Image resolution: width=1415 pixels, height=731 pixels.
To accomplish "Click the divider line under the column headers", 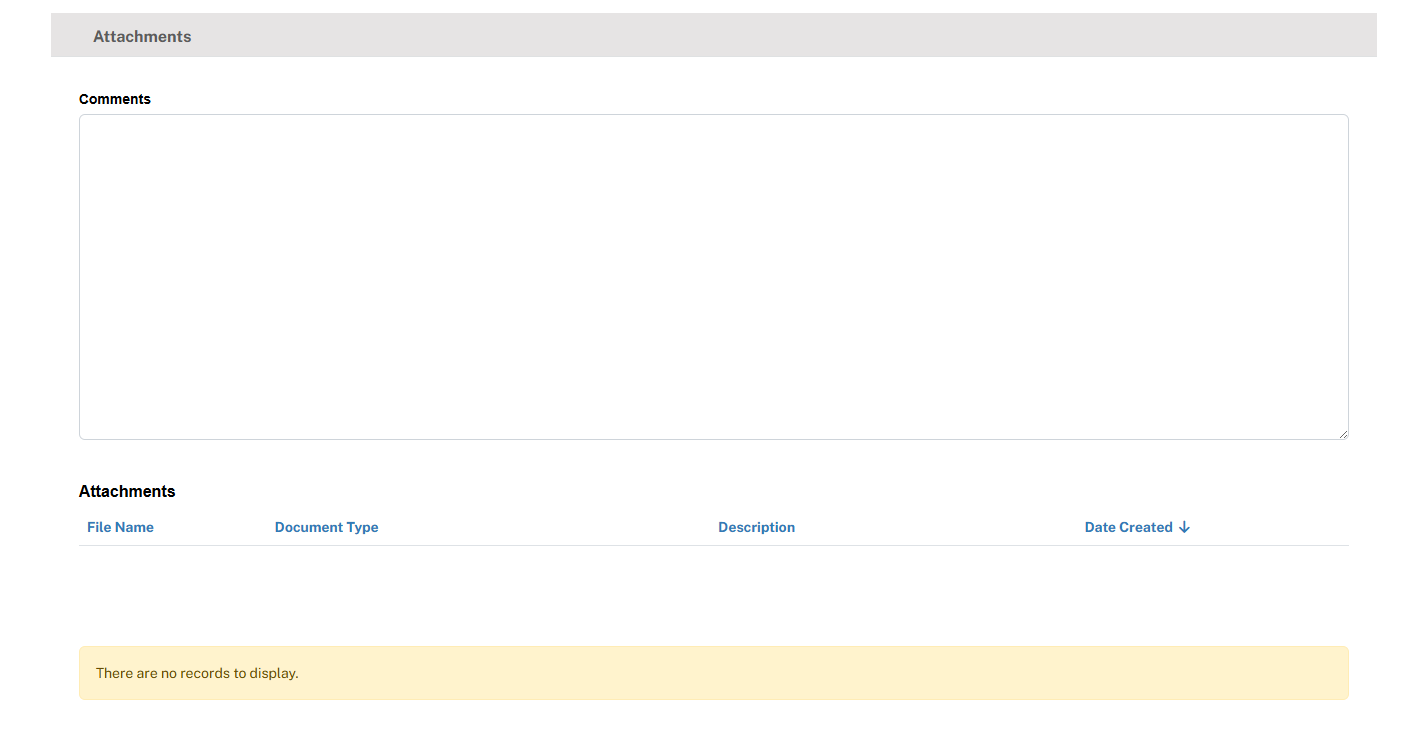I will pyautogui.click(x=713, y=545).
